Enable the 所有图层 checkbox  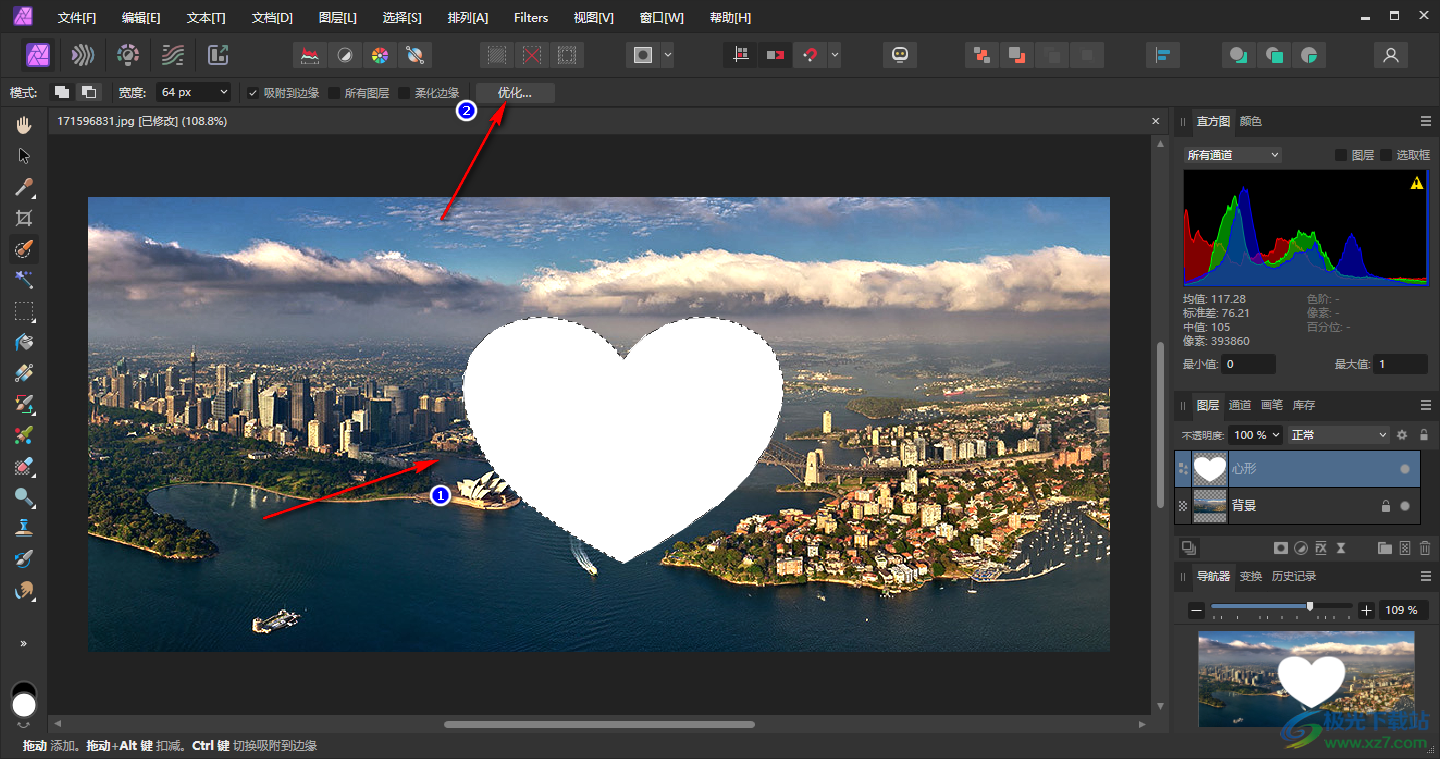(x=334, y=93)
